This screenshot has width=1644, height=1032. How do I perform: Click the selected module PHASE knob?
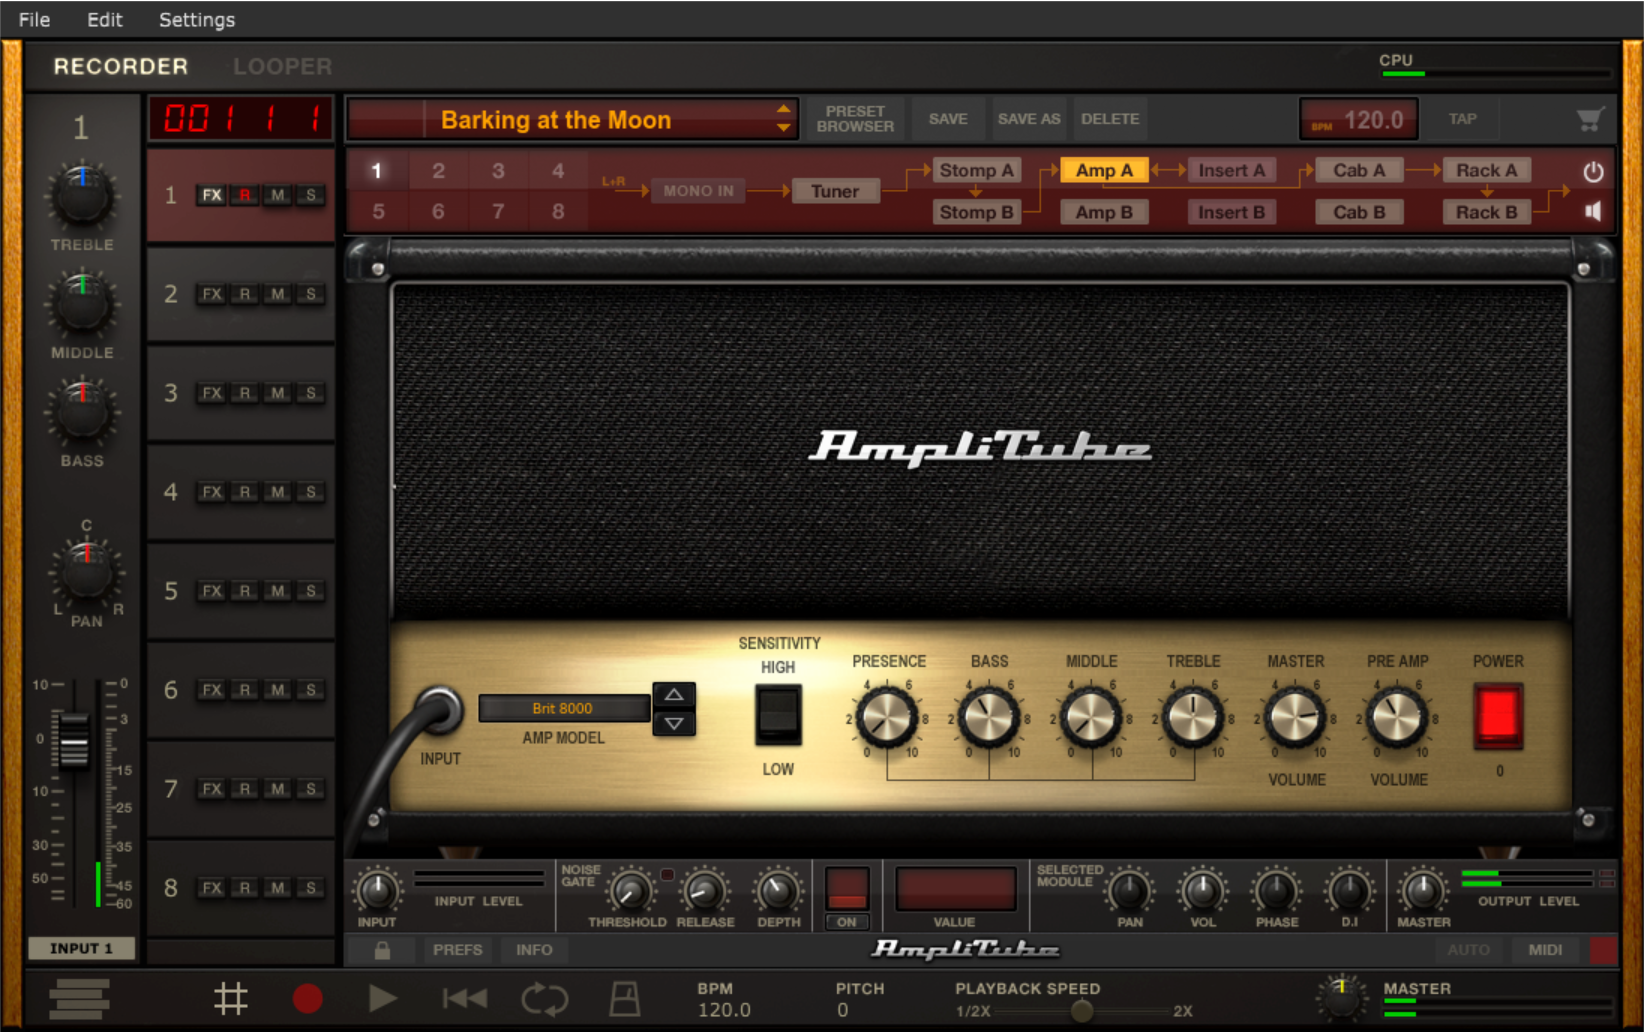click(1276, 890)
